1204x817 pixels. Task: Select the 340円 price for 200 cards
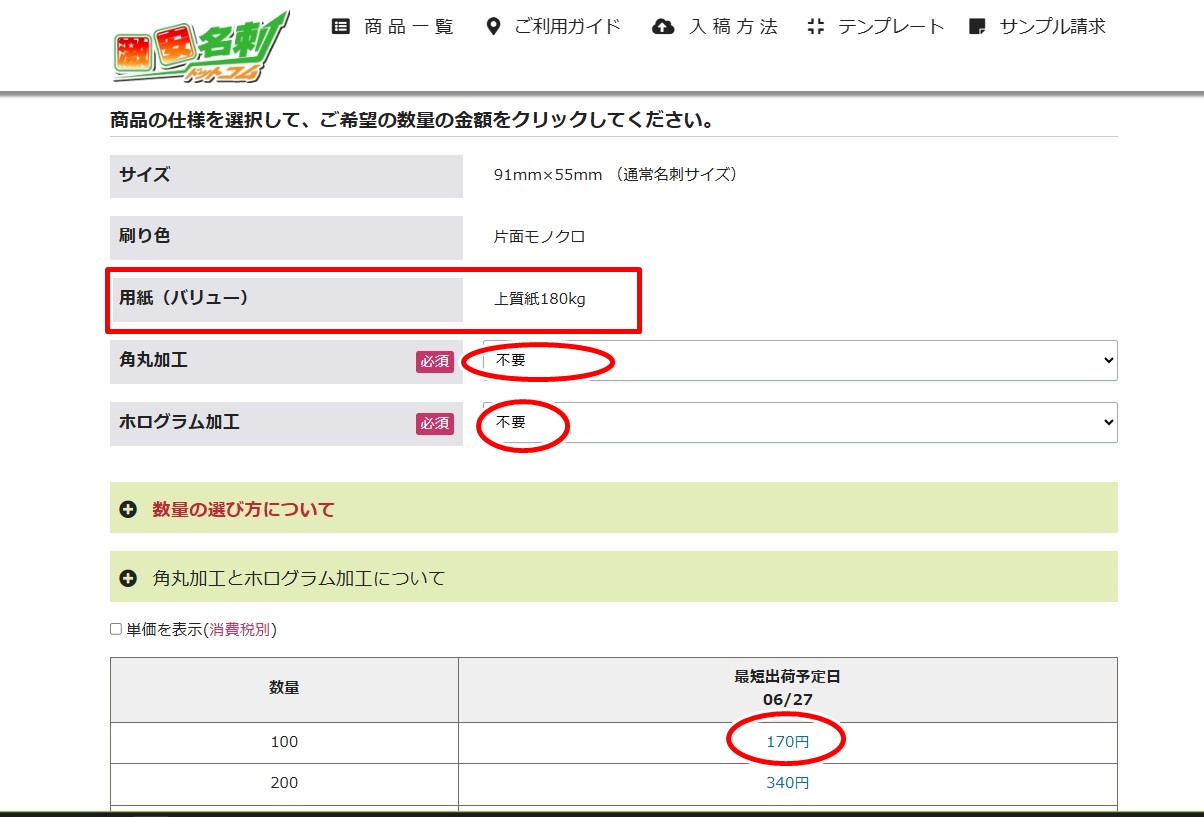pyautogui.click(x=787, y=783)
